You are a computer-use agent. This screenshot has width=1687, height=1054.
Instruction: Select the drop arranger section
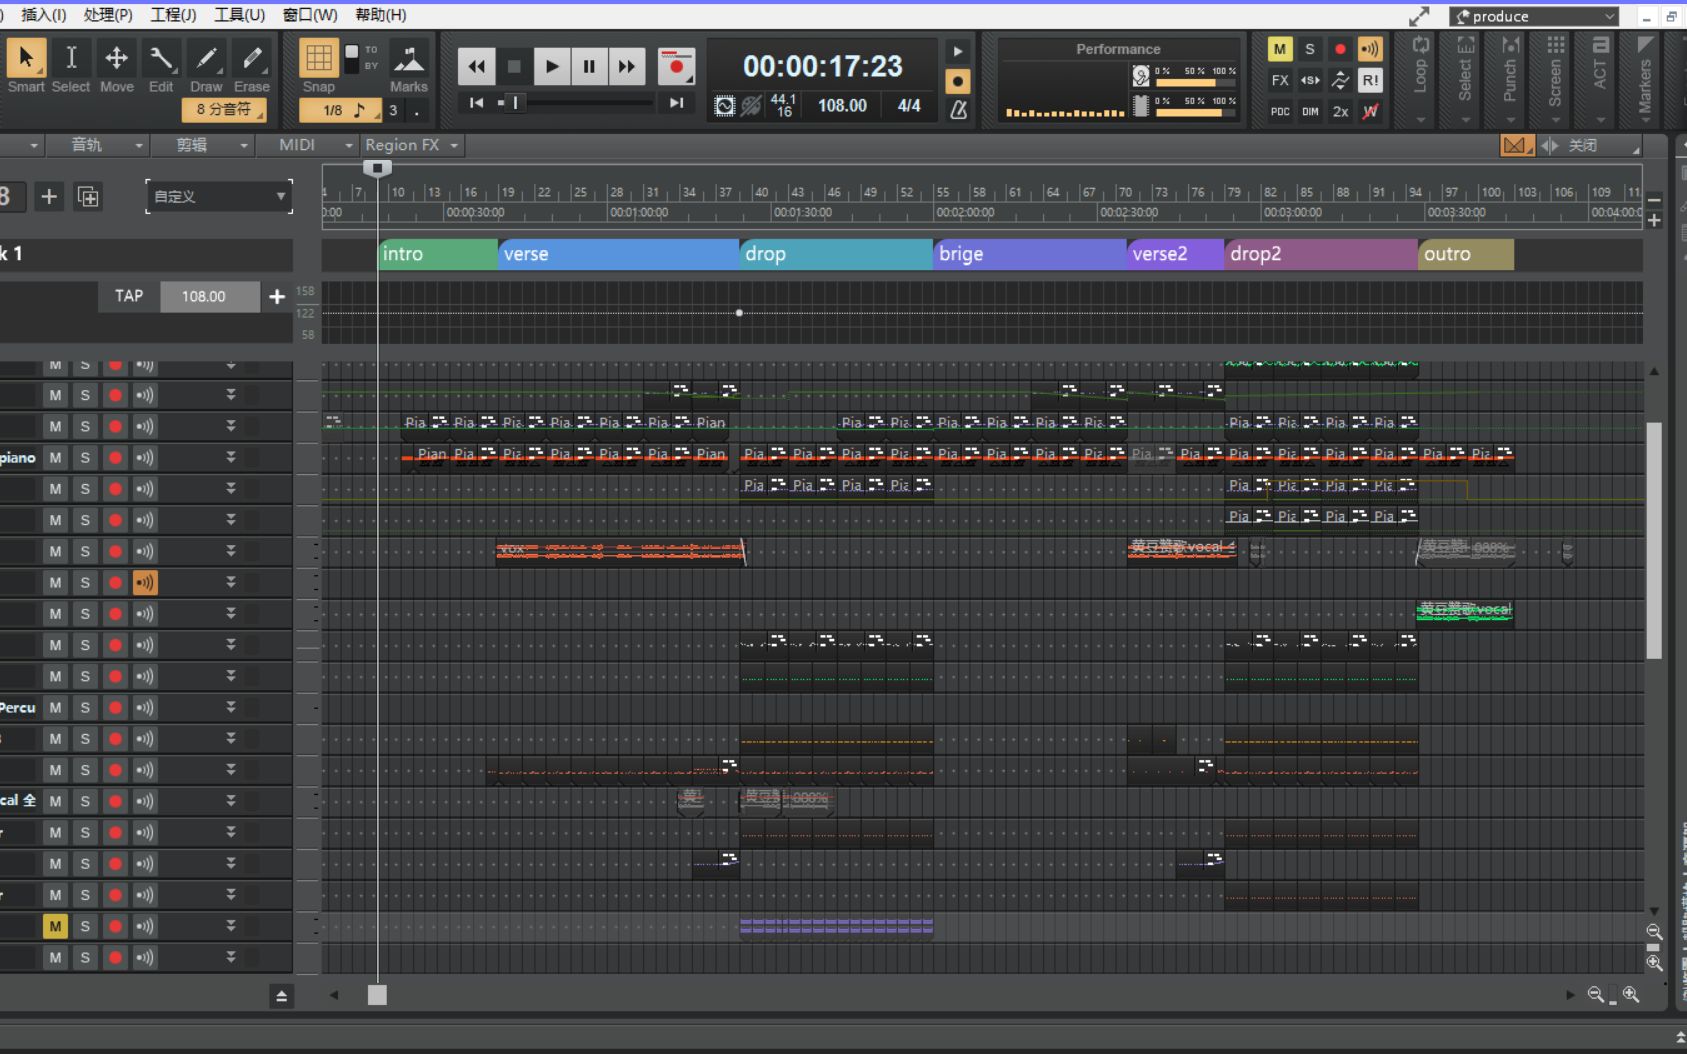click(x=836, y=254)
